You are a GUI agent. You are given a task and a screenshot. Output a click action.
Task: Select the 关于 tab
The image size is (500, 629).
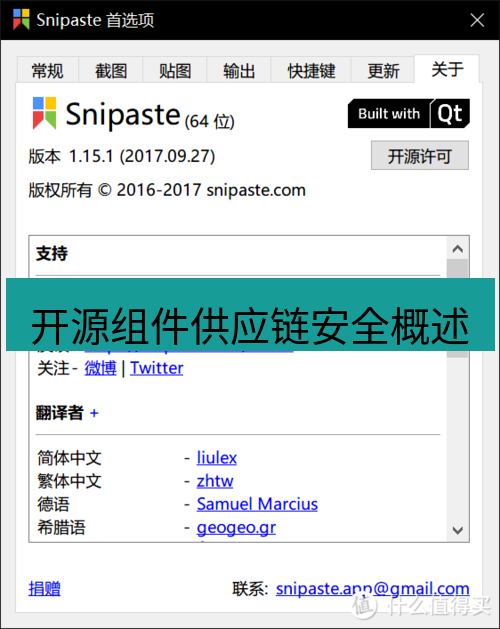coord(447,69)
